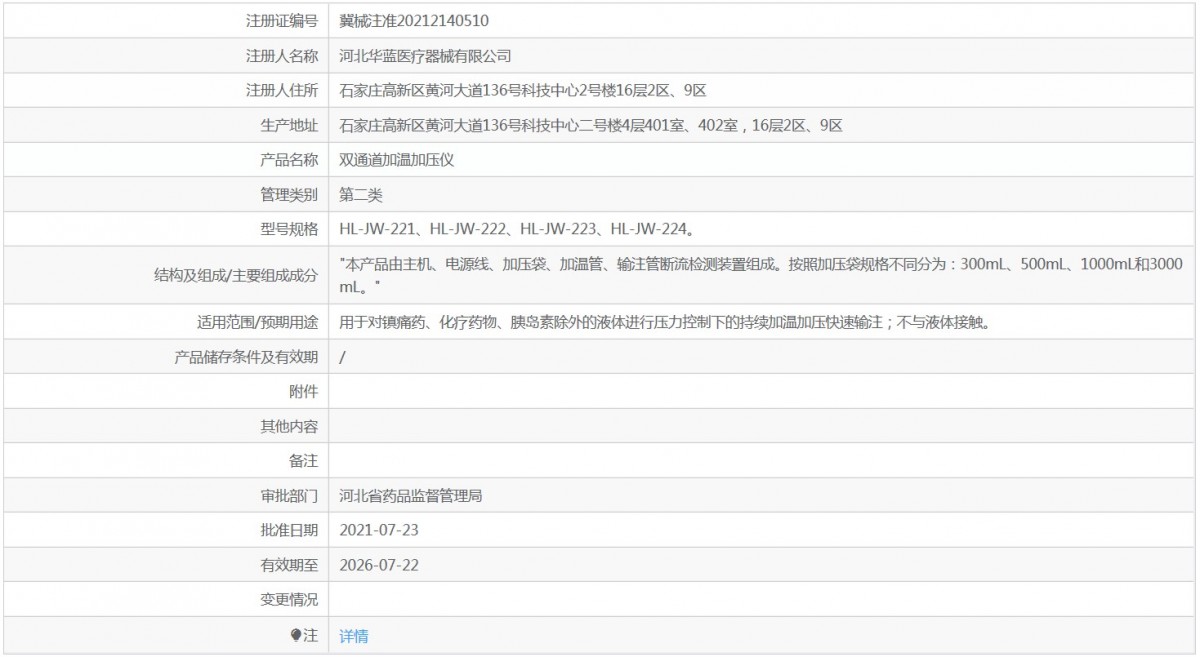
Task: Click the 注册人名称 label
Action: click(282, 56)
